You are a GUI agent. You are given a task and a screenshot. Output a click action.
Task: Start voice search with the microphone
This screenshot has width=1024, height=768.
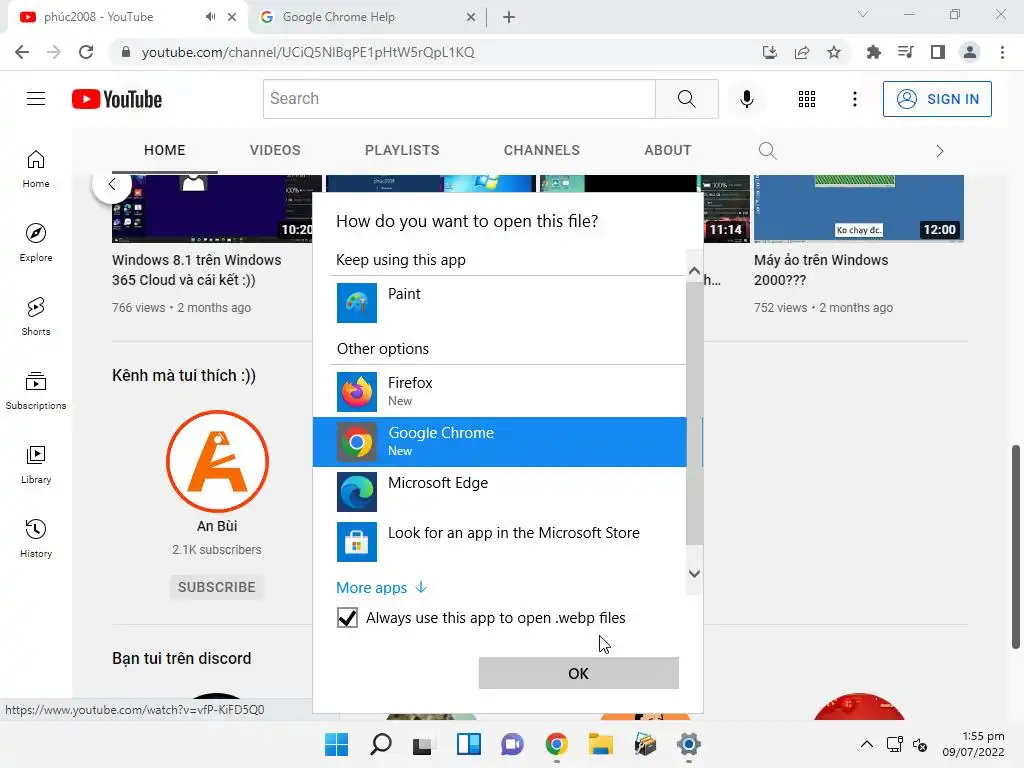[x=746, y=99]
